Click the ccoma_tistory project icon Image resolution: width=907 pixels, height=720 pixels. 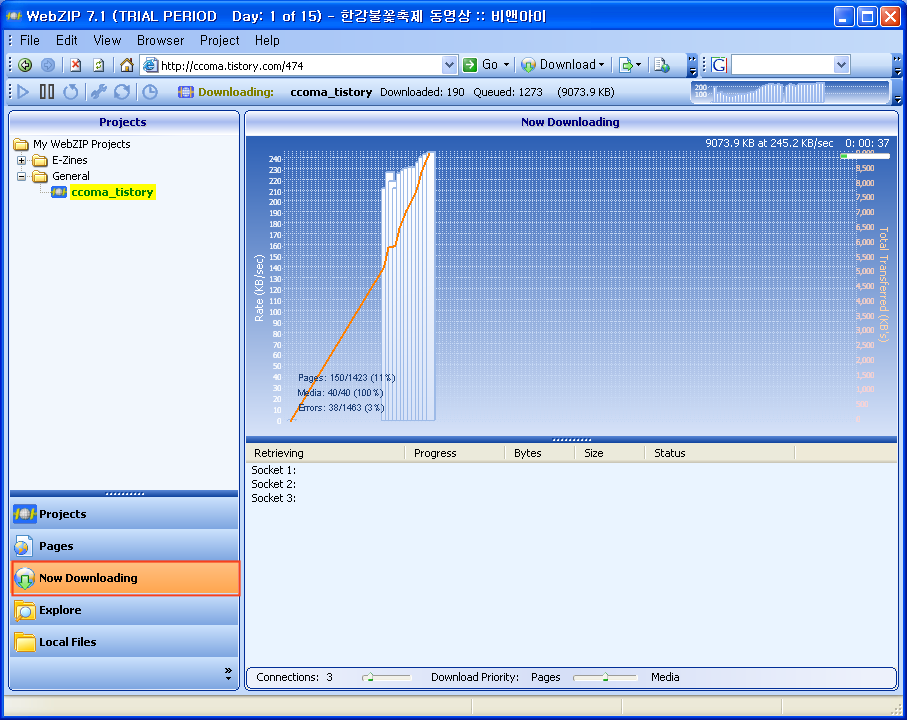(58, 192)
